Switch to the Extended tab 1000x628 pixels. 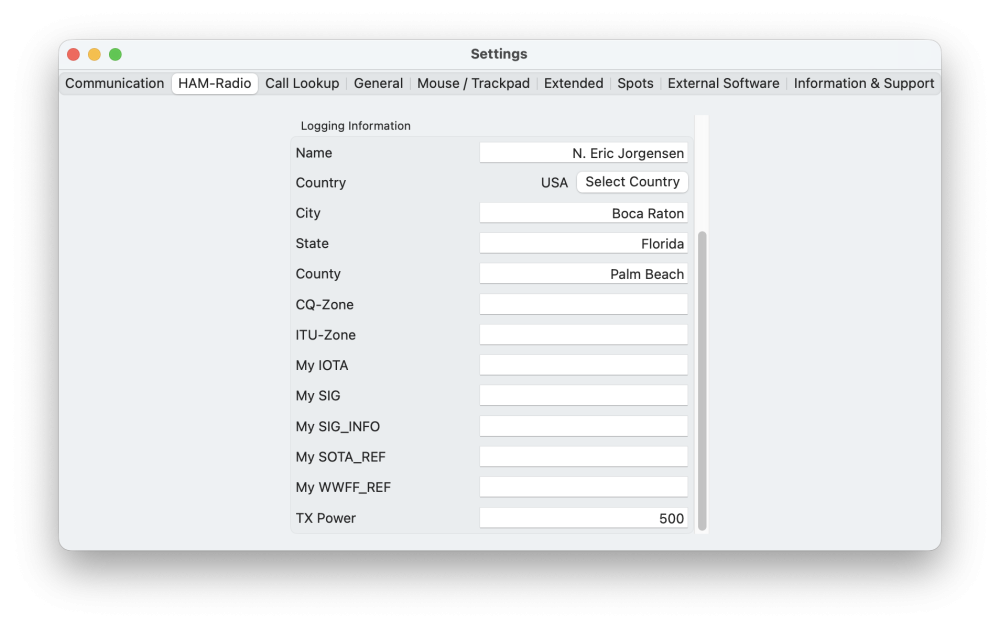(573, 83)
